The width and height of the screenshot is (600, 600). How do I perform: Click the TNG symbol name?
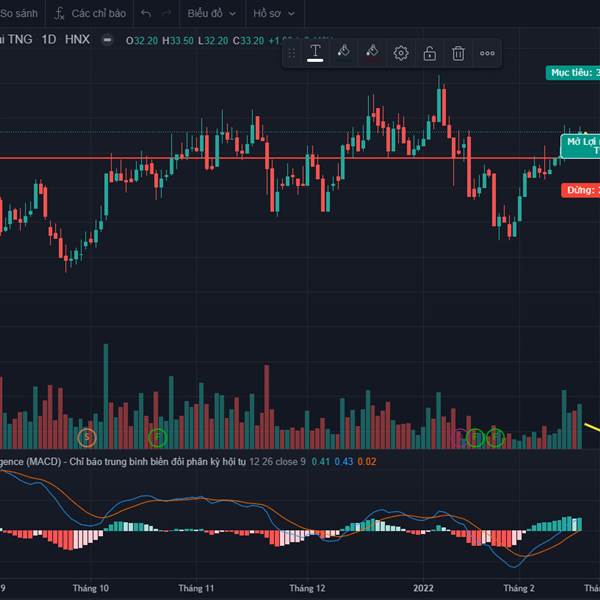click(x=20, y=39)
